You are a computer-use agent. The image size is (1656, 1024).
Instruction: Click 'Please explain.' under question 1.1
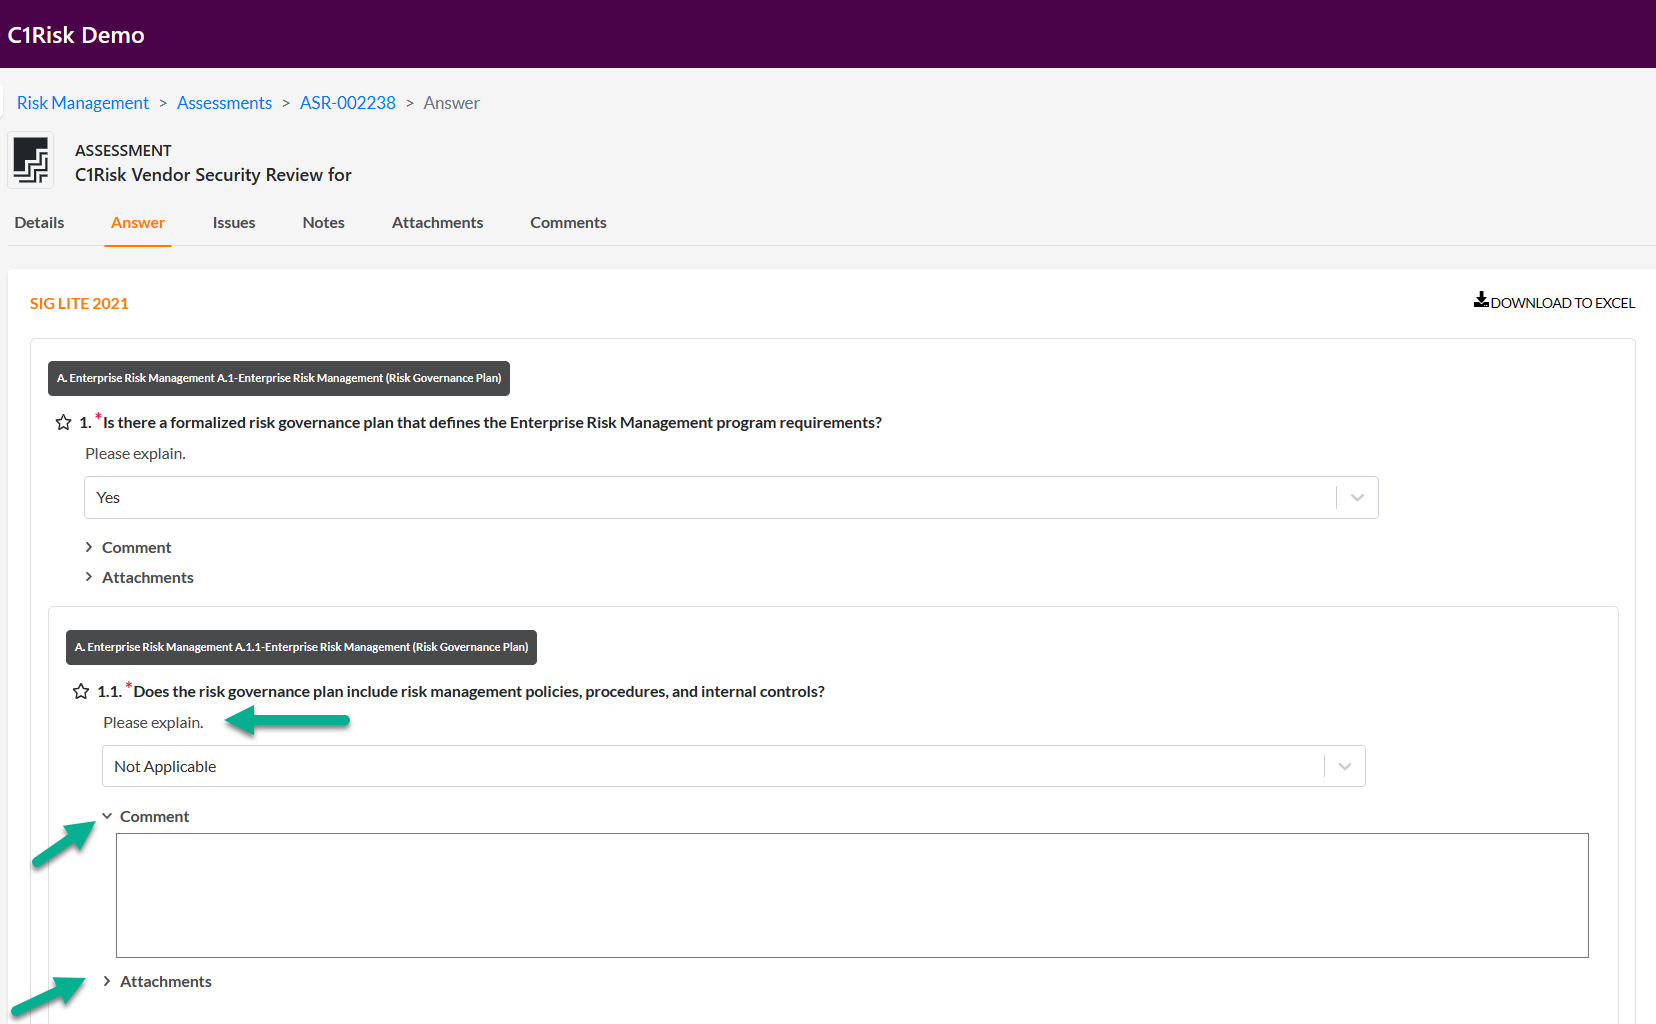click(x=153, y=723)
